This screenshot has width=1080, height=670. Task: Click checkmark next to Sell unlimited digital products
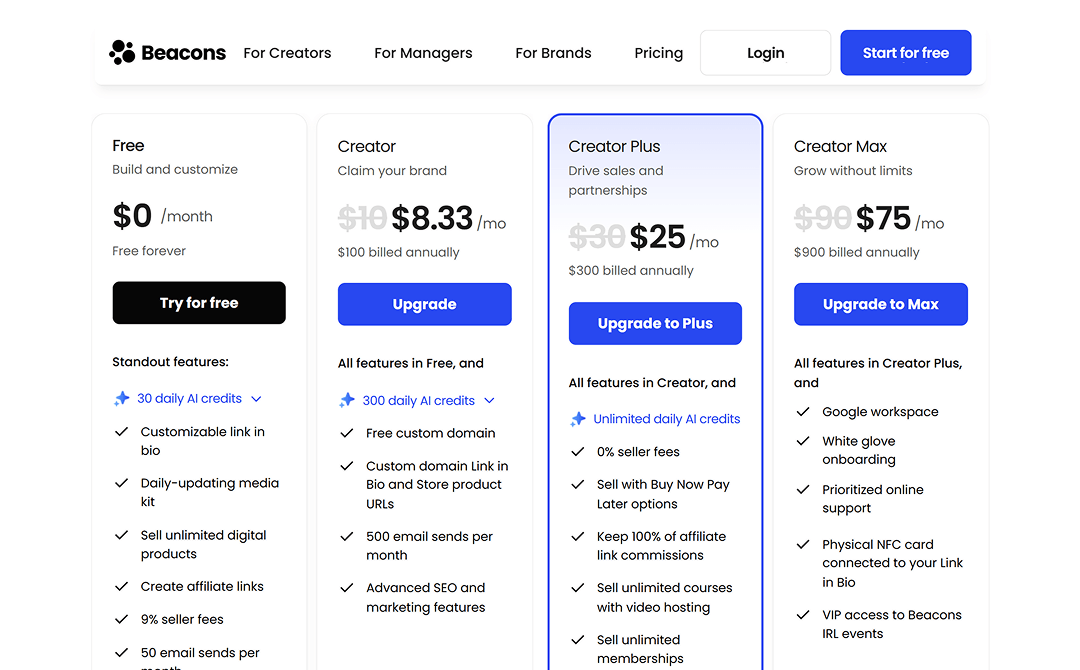click(122, 535)
